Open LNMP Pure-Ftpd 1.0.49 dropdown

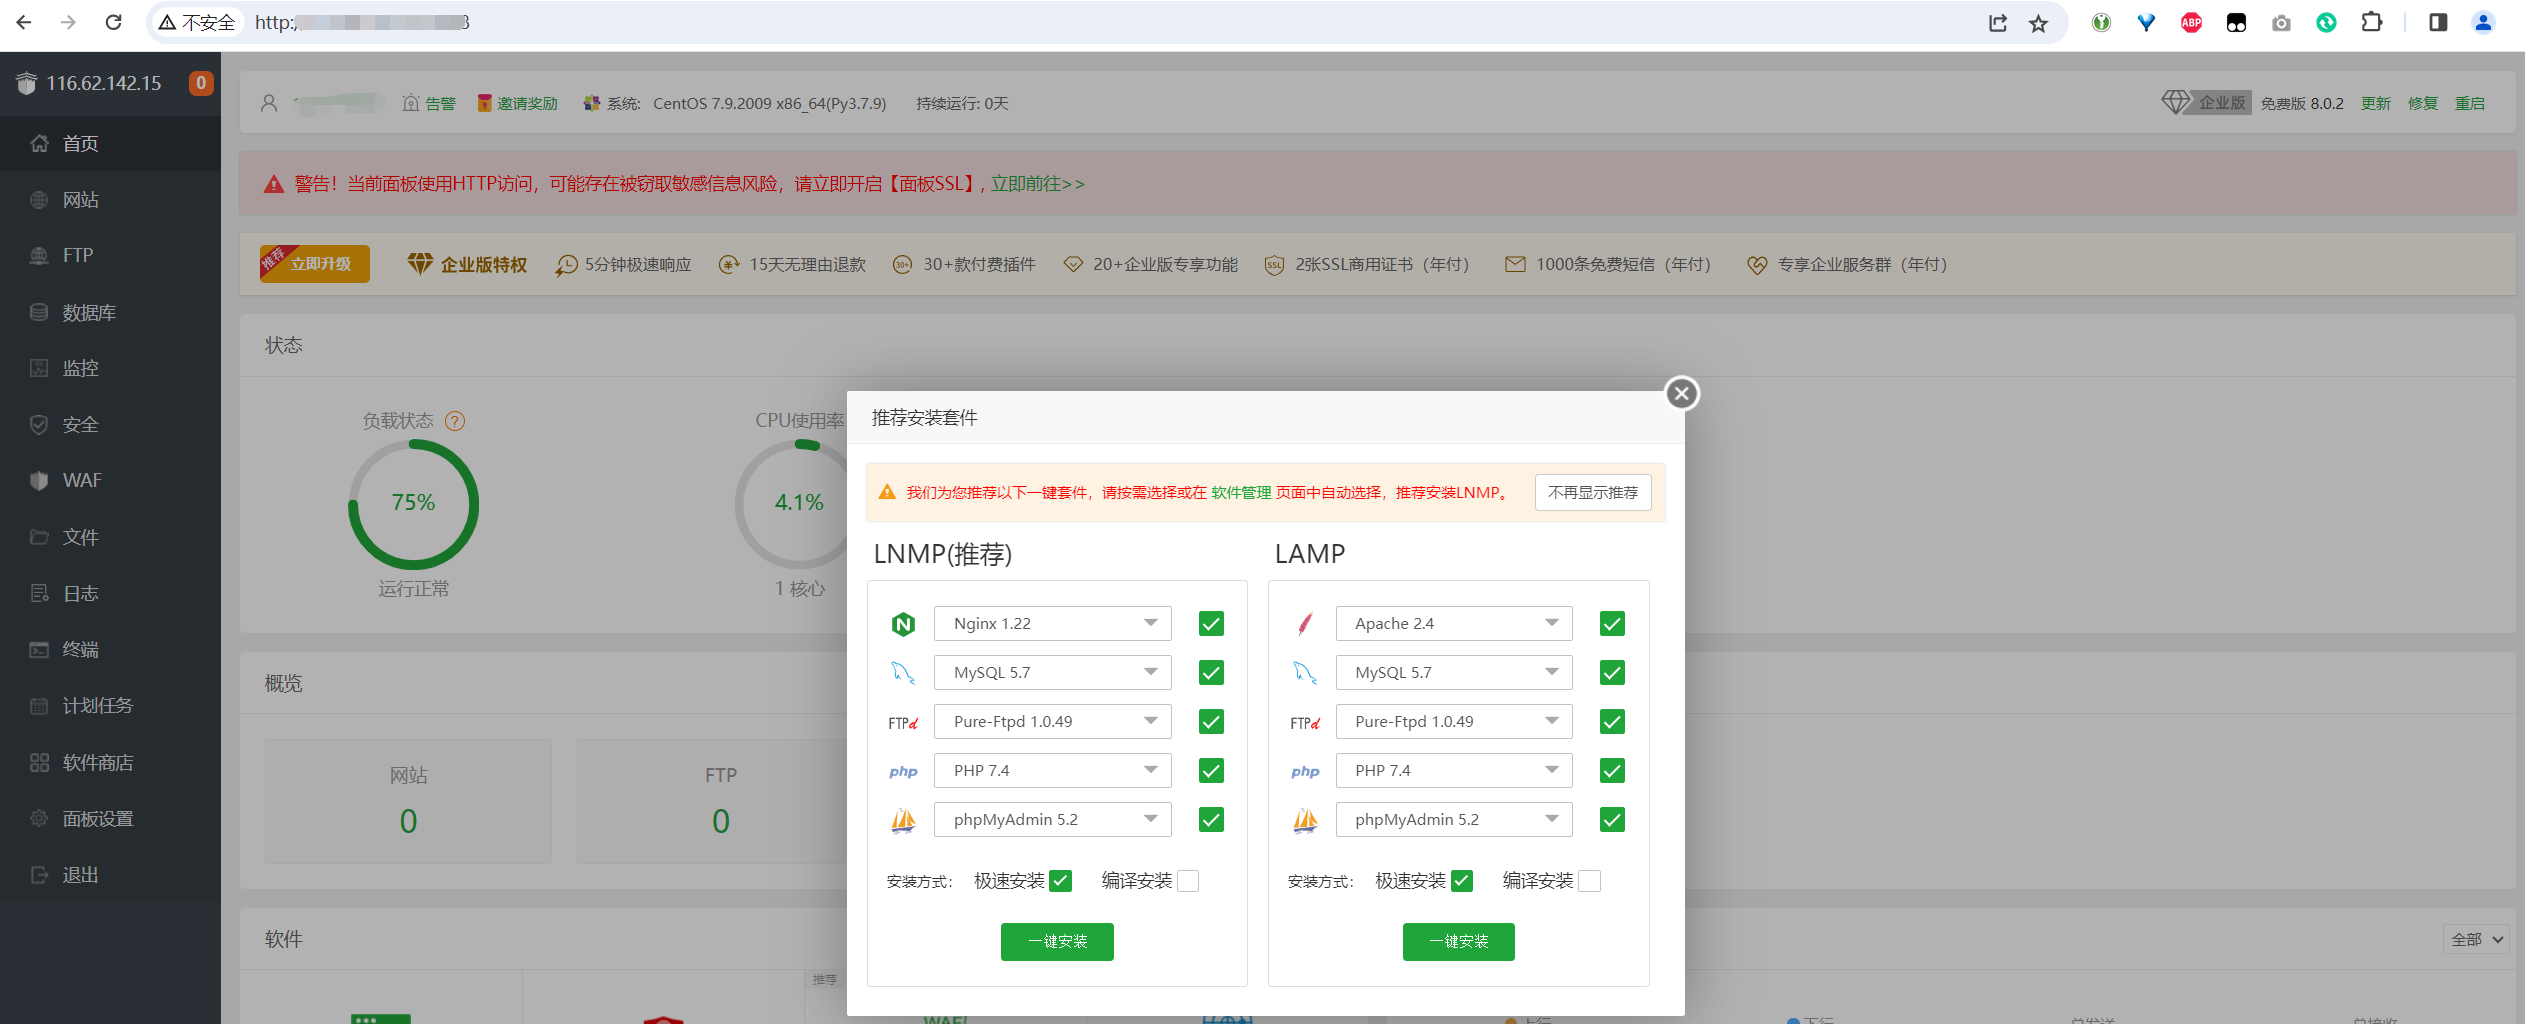1052,722
